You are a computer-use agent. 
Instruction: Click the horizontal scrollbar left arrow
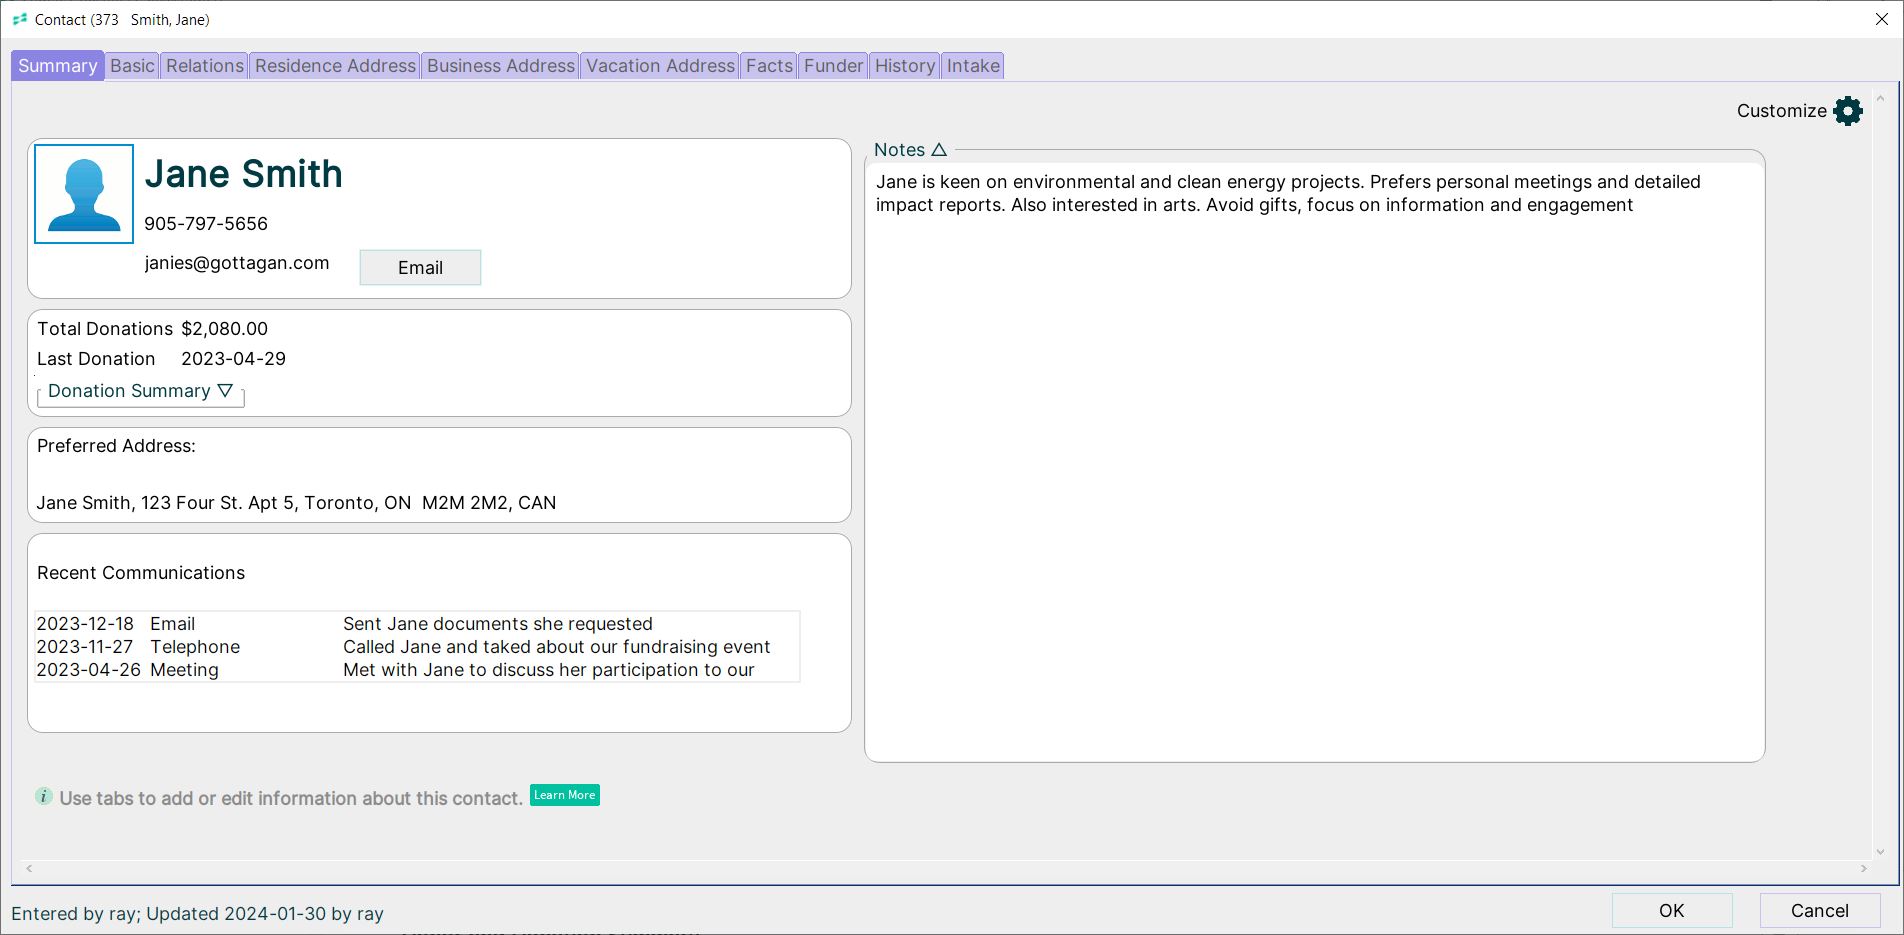tap(29, 868)
